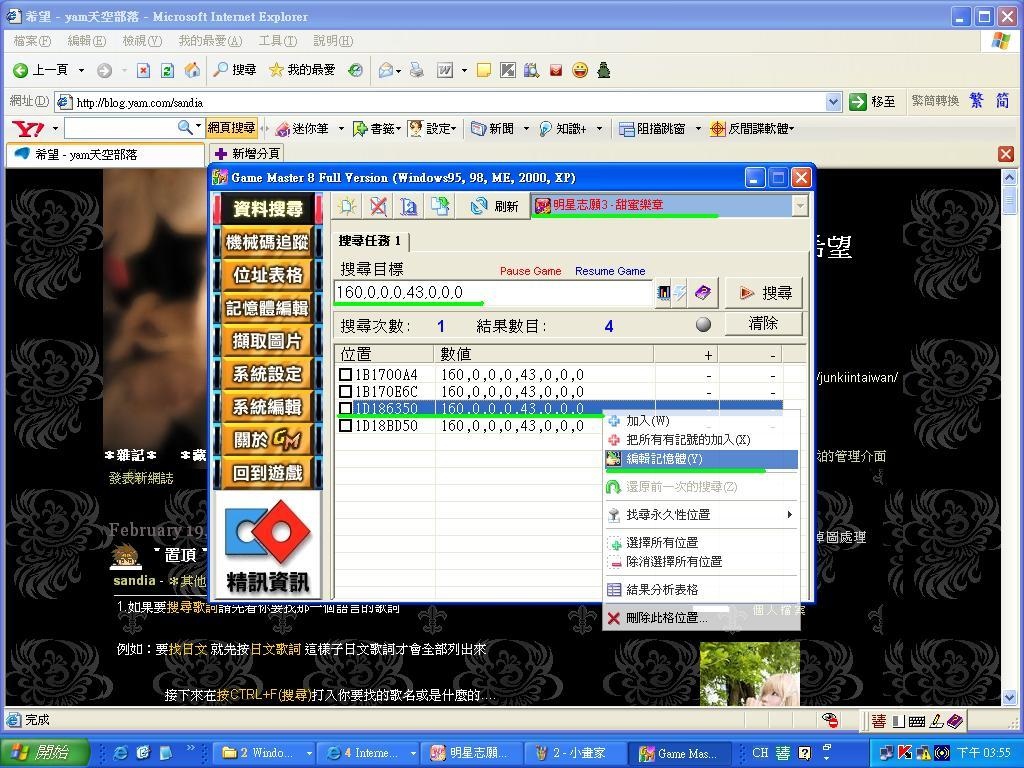Choose 刪除此格位置 menu entry
This screenshot has height=768, width=1024.
point(701,618)
